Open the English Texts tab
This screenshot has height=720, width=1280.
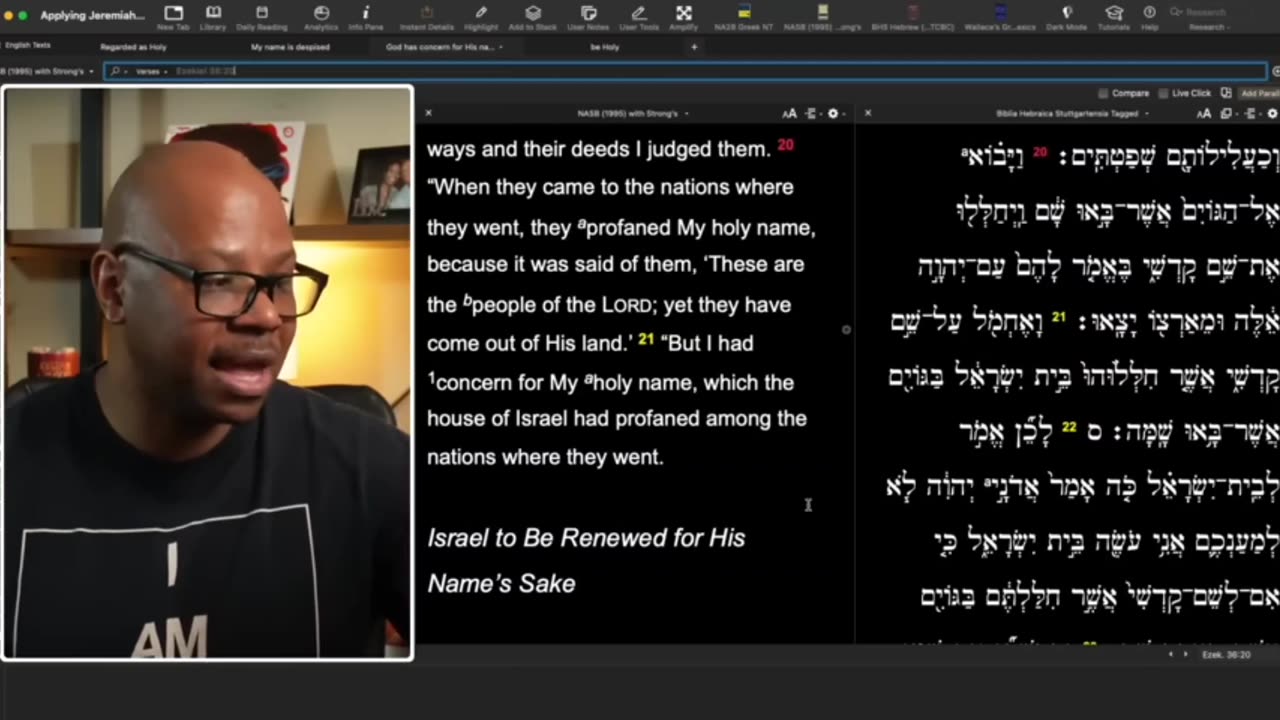27,45
